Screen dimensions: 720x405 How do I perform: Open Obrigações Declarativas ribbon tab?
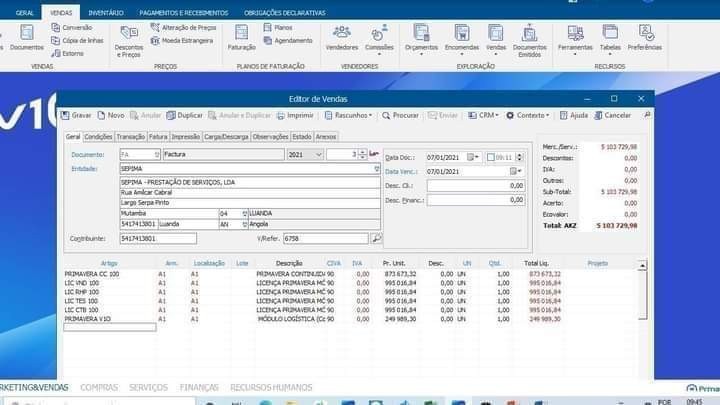(x=285, y=13)
